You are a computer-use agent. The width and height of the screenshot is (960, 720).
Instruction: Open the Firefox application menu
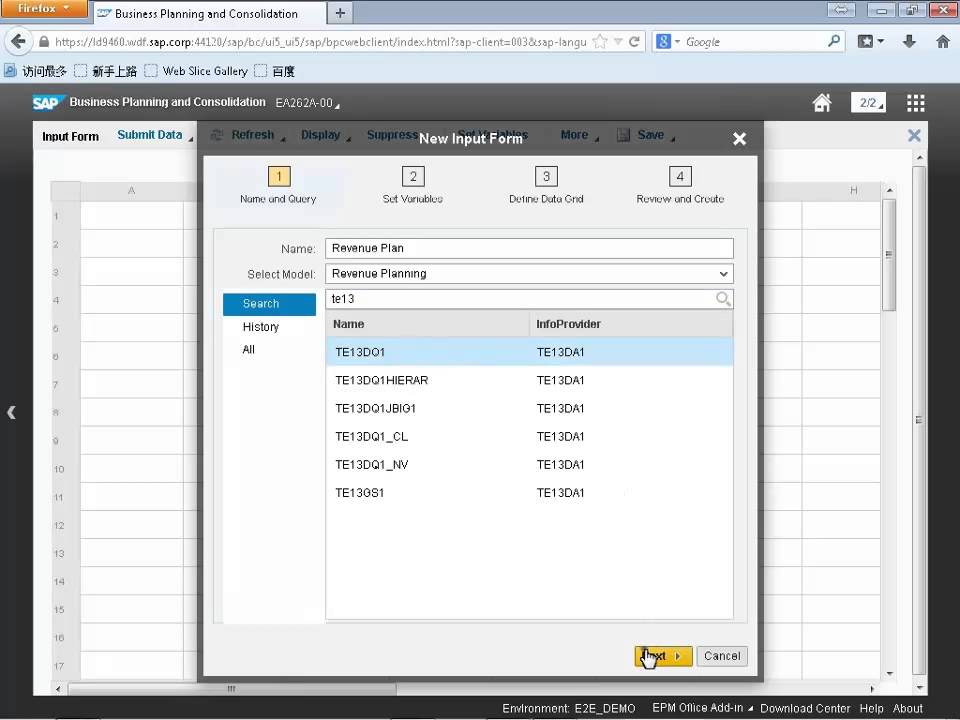[x=43, y=9]
